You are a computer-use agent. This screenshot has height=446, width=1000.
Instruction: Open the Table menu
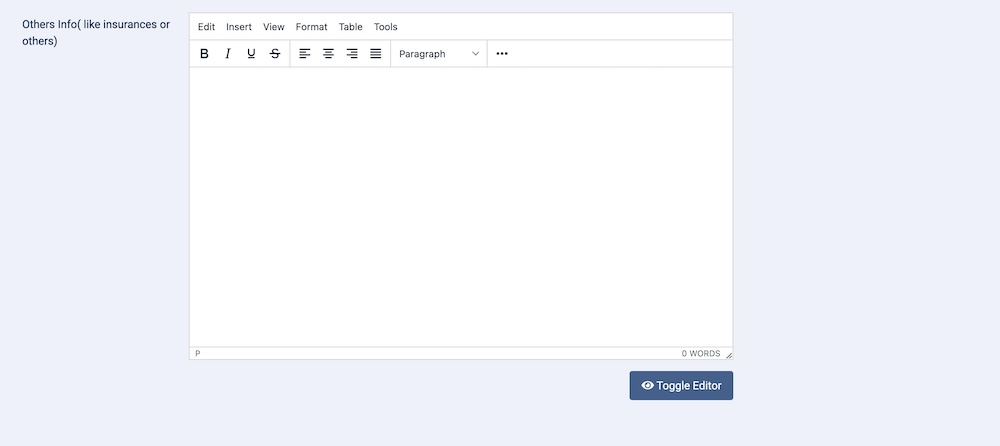coord(350,27)
